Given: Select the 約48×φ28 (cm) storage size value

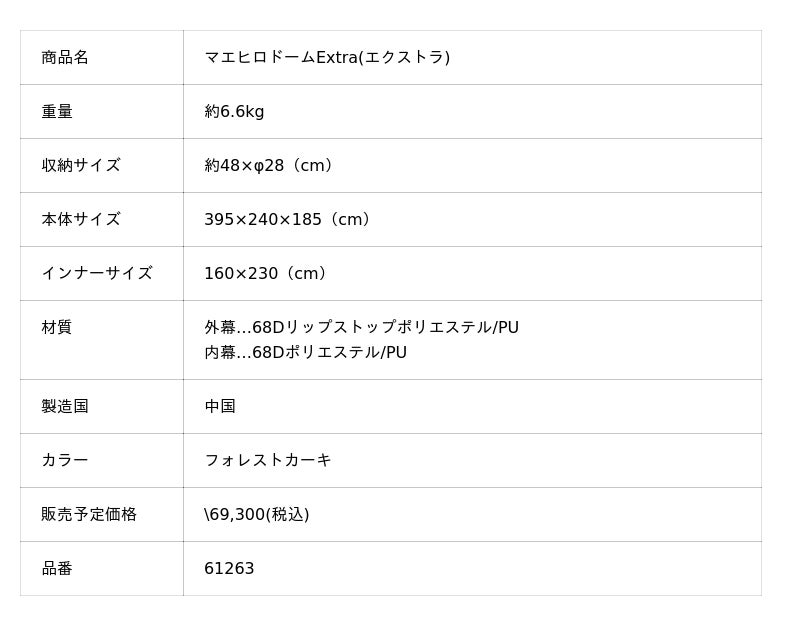Looking at the screenshot, I should (272, 166).
